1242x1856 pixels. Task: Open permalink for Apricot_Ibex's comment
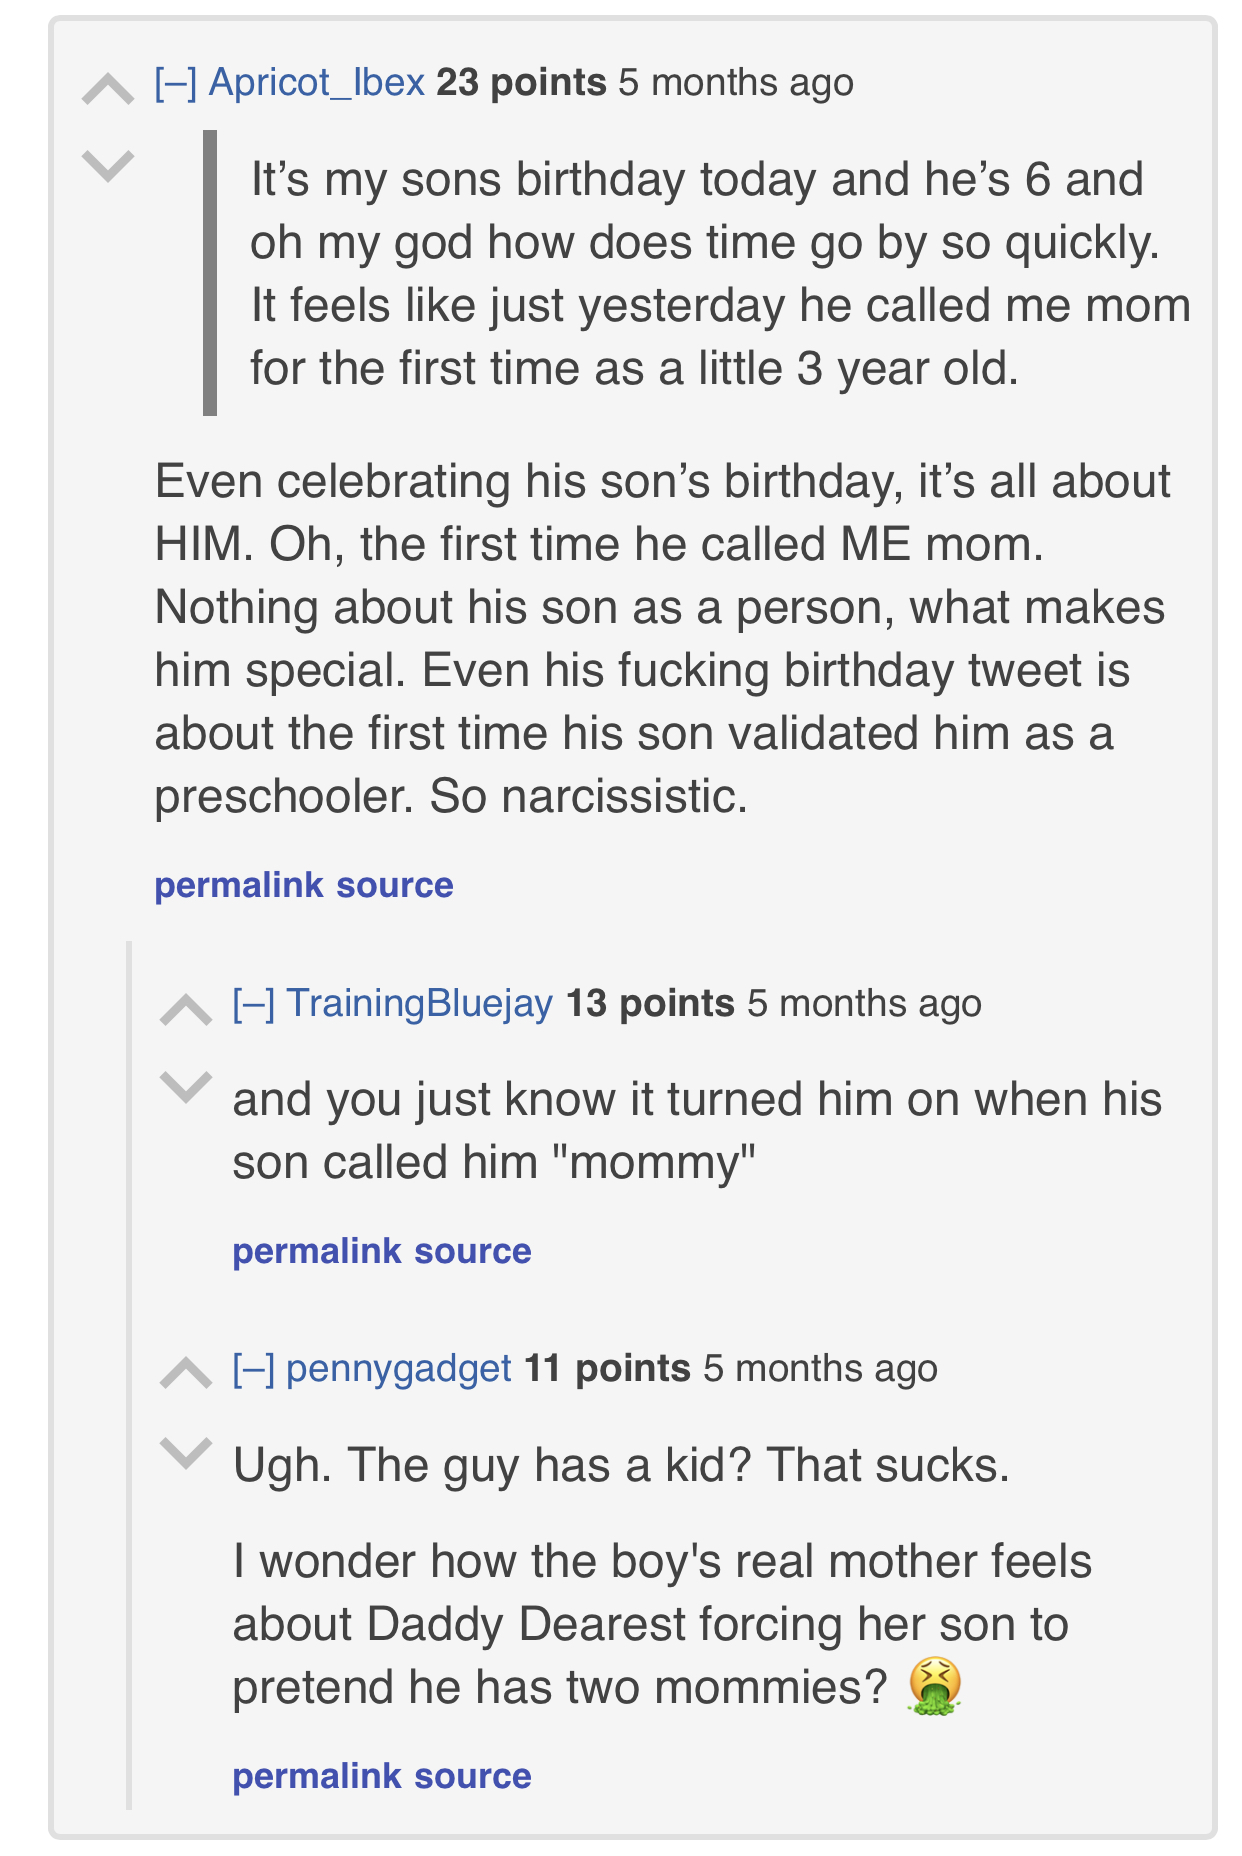tap(239, 885)
